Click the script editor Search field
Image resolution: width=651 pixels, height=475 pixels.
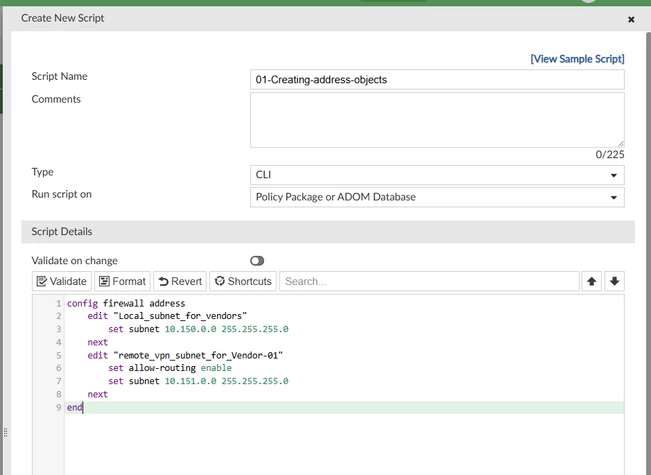(x=429, y=282)
